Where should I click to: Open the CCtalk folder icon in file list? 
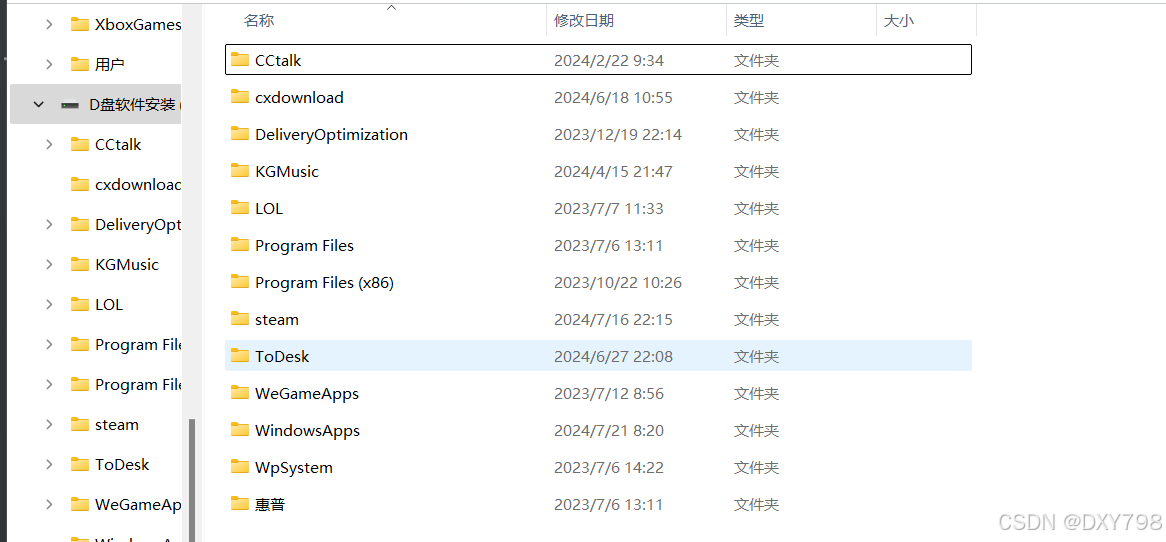pyautogui.click(x=239, y=59)
